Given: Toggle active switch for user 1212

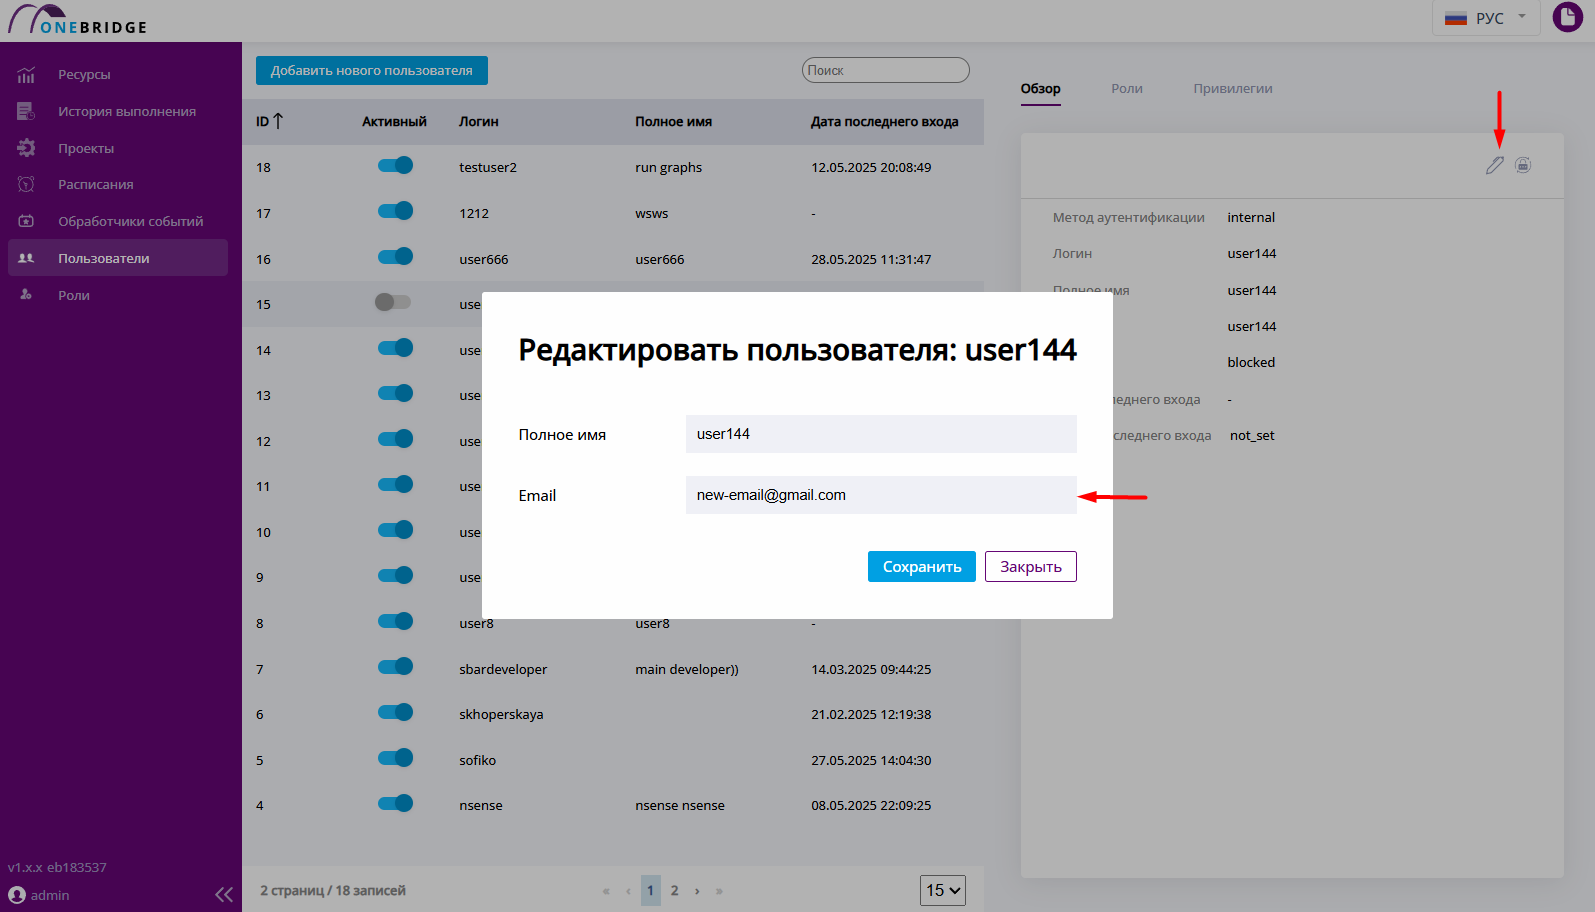Looking at the screenshot, I should 395,211.
